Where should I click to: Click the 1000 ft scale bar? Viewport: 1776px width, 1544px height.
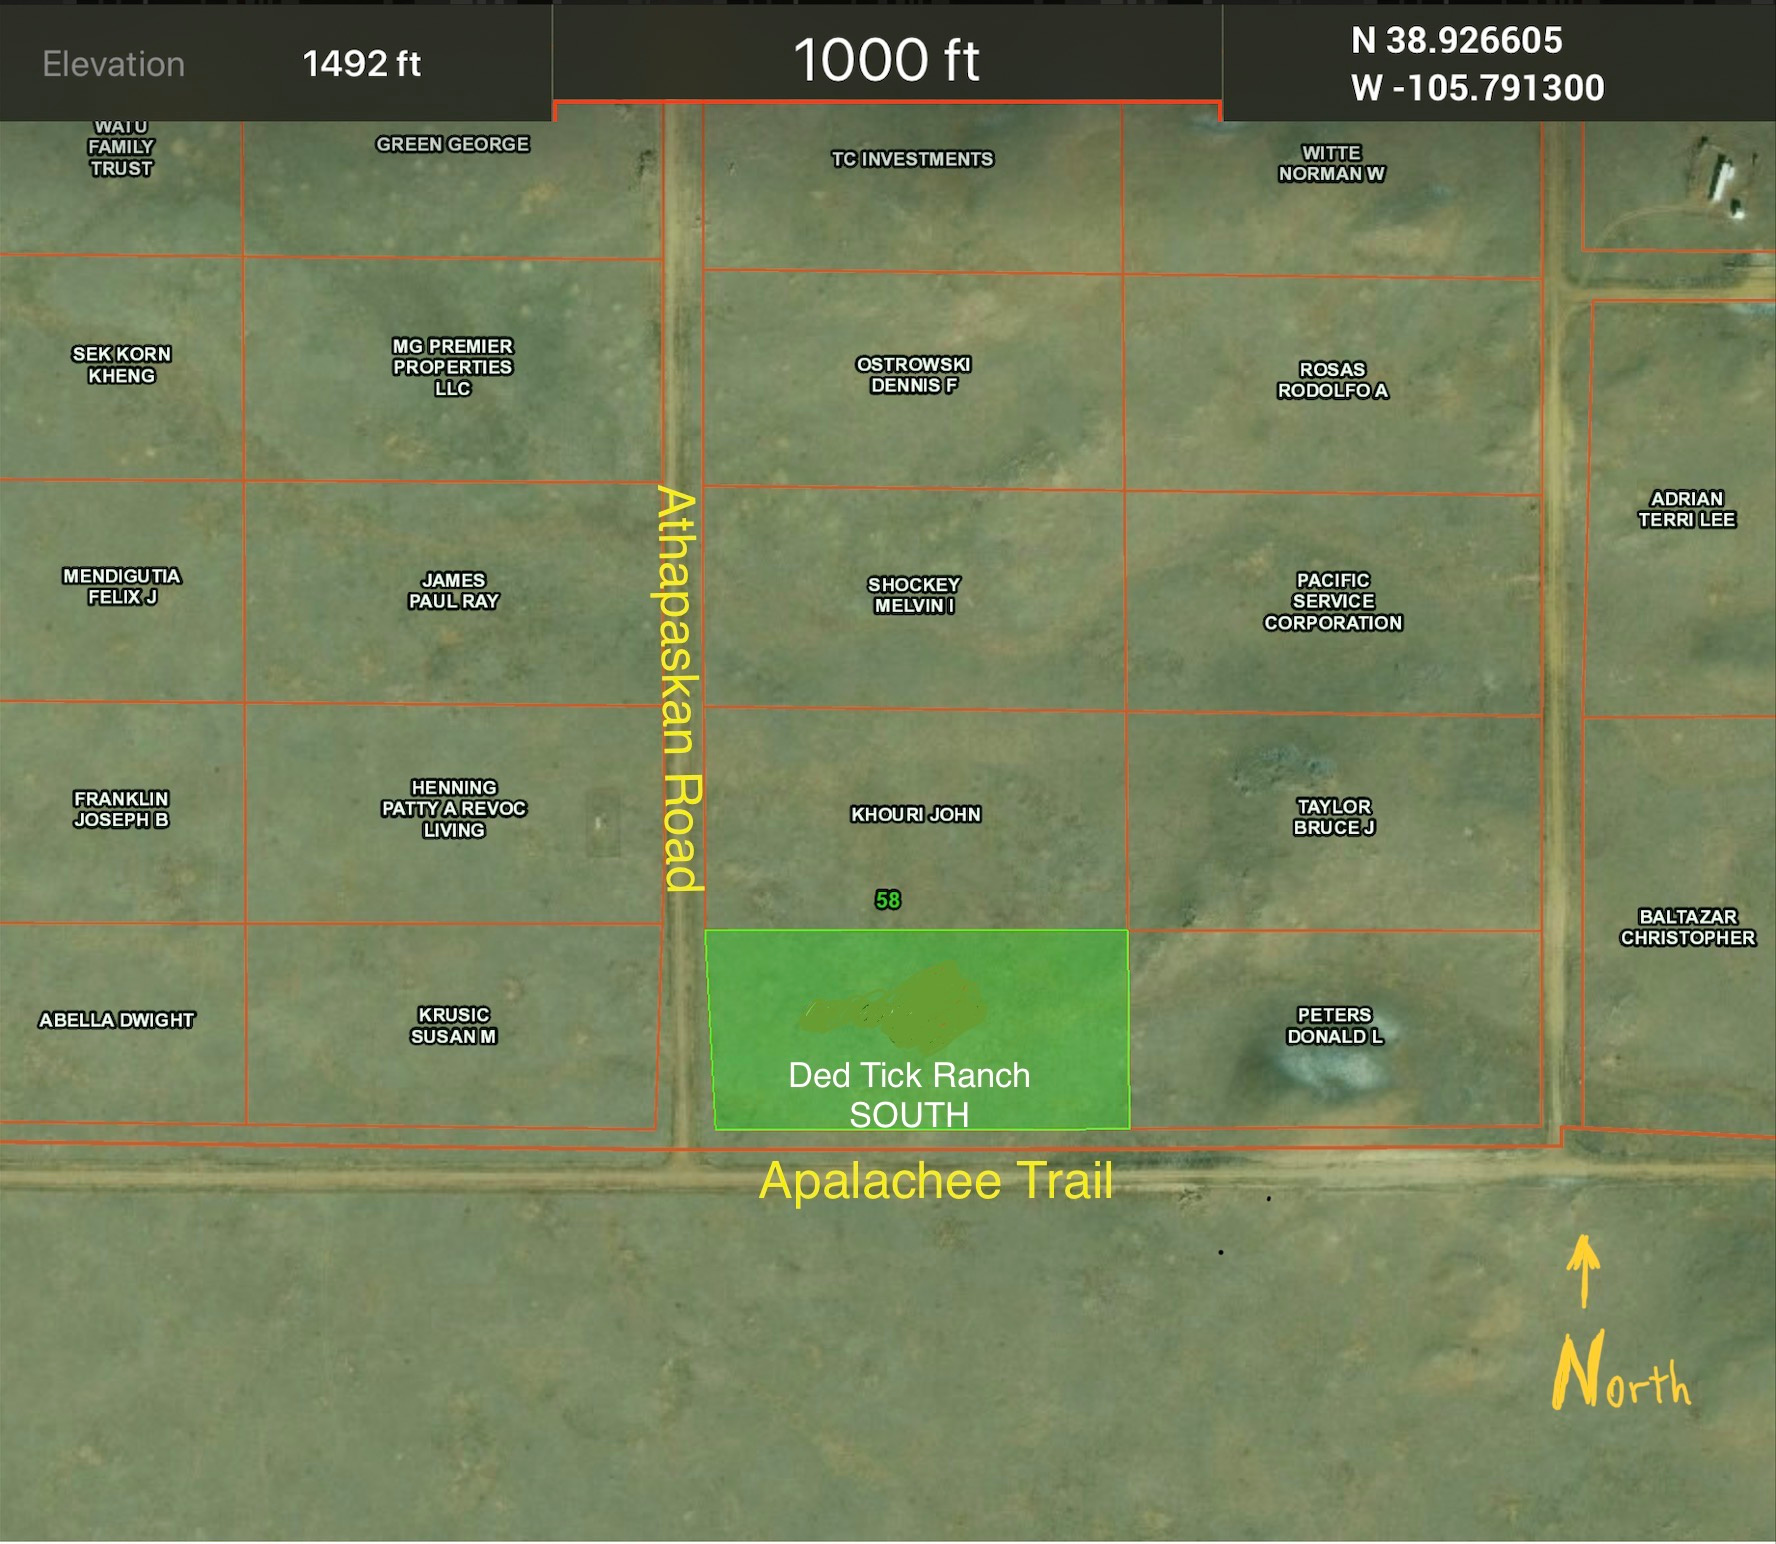(x=888, y=62)
